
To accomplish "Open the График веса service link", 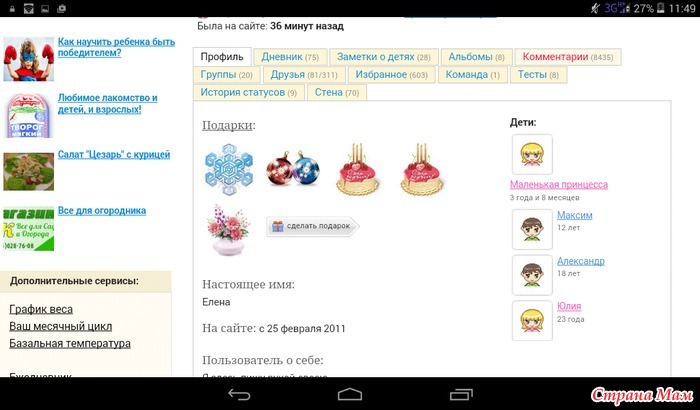I will click(x=41, y=309).
